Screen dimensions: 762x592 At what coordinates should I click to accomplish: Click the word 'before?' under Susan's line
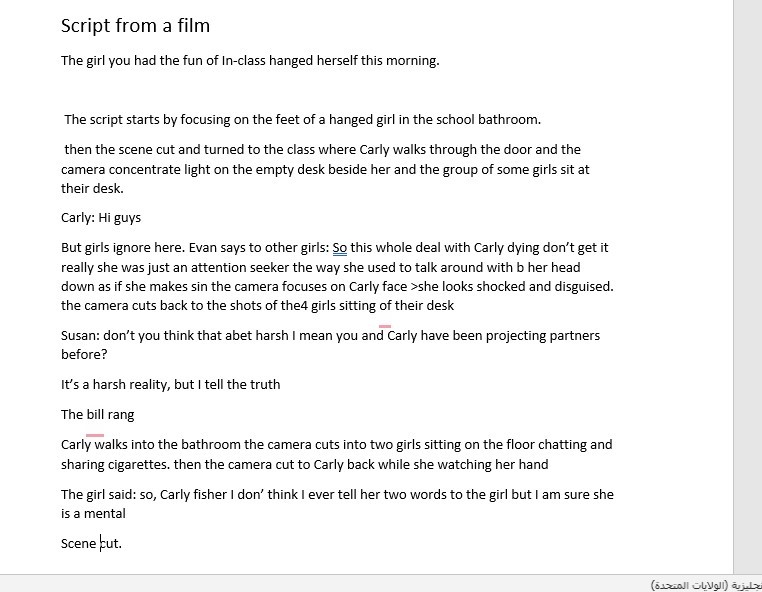pyautogui.click(x=84, y=354)
